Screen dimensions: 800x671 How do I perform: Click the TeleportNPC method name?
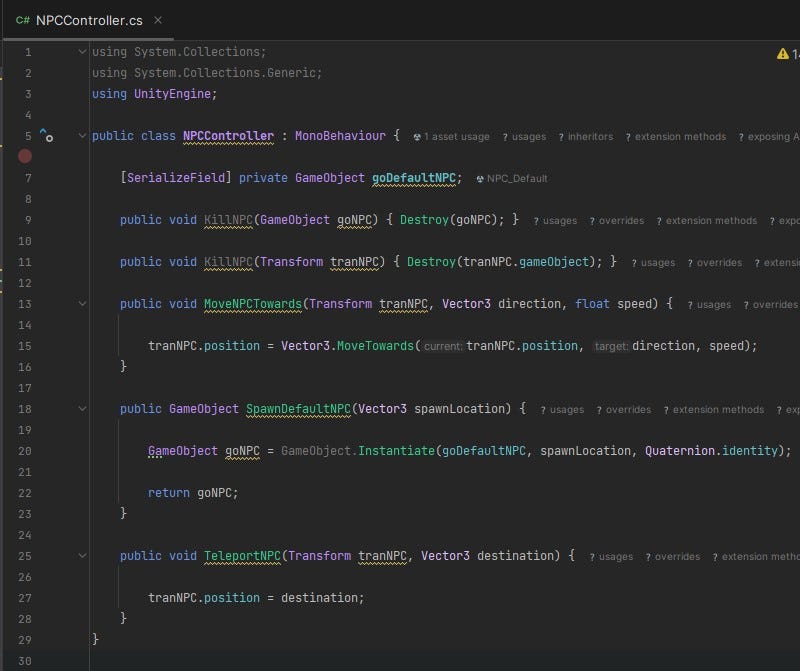(242, 556)
